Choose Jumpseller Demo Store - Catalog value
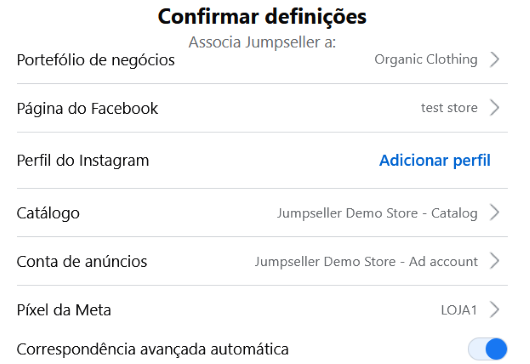Image resolution: width=530 pixels, height=364 pixels. click(x=377, y=213)
